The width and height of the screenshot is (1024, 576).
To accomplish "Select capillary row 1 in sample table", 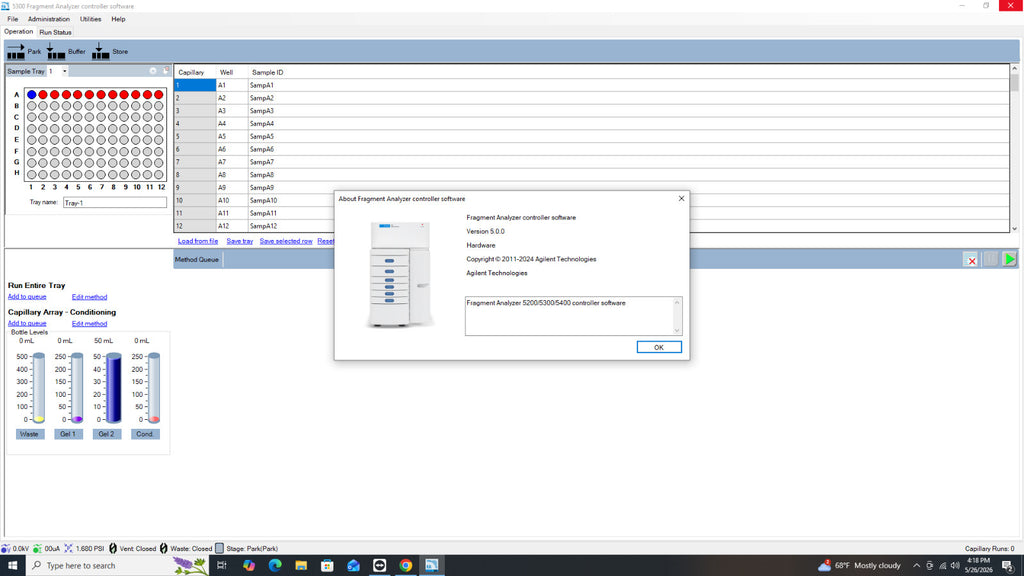I will point(195,85).
